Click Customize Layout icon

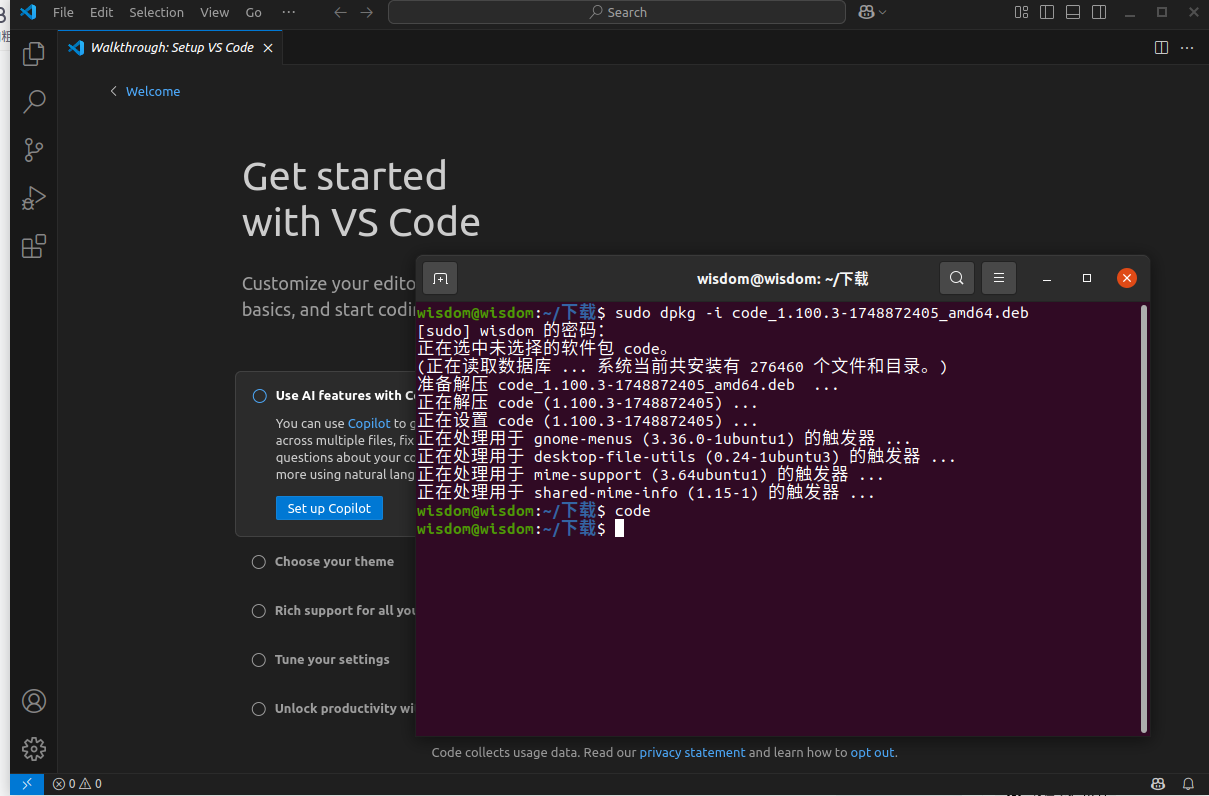(x=1021, y=12)
